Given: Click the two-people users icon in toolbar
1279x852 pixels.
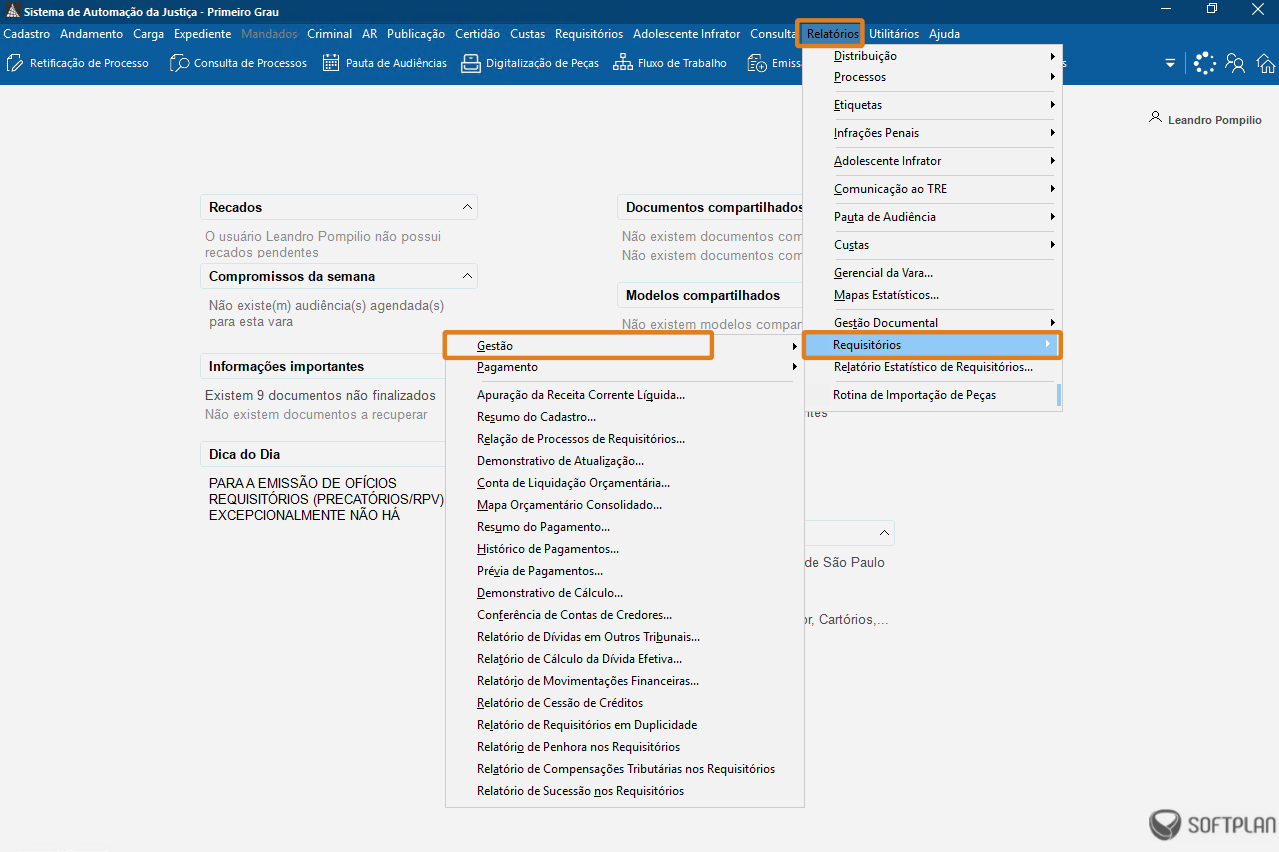Looking at the screenshot, I should [1236, 63].
